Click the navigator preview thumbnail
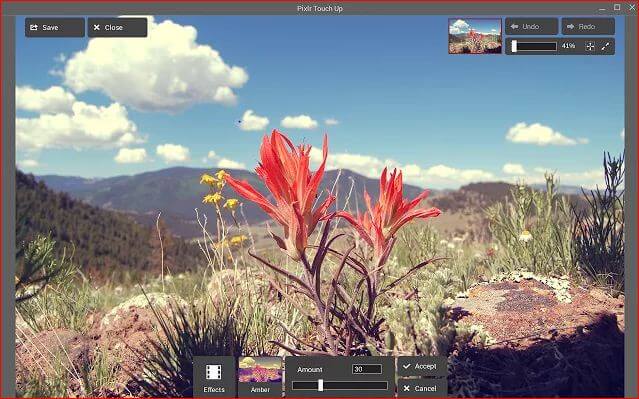This screenshot has height=399, width=639. pos(475,36)
